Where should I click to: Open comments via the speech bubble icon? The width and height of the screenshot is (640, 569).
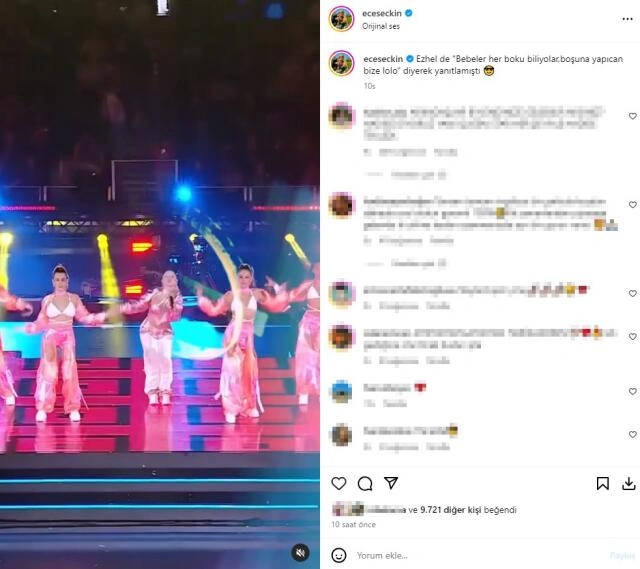click(x=364, y=483)
